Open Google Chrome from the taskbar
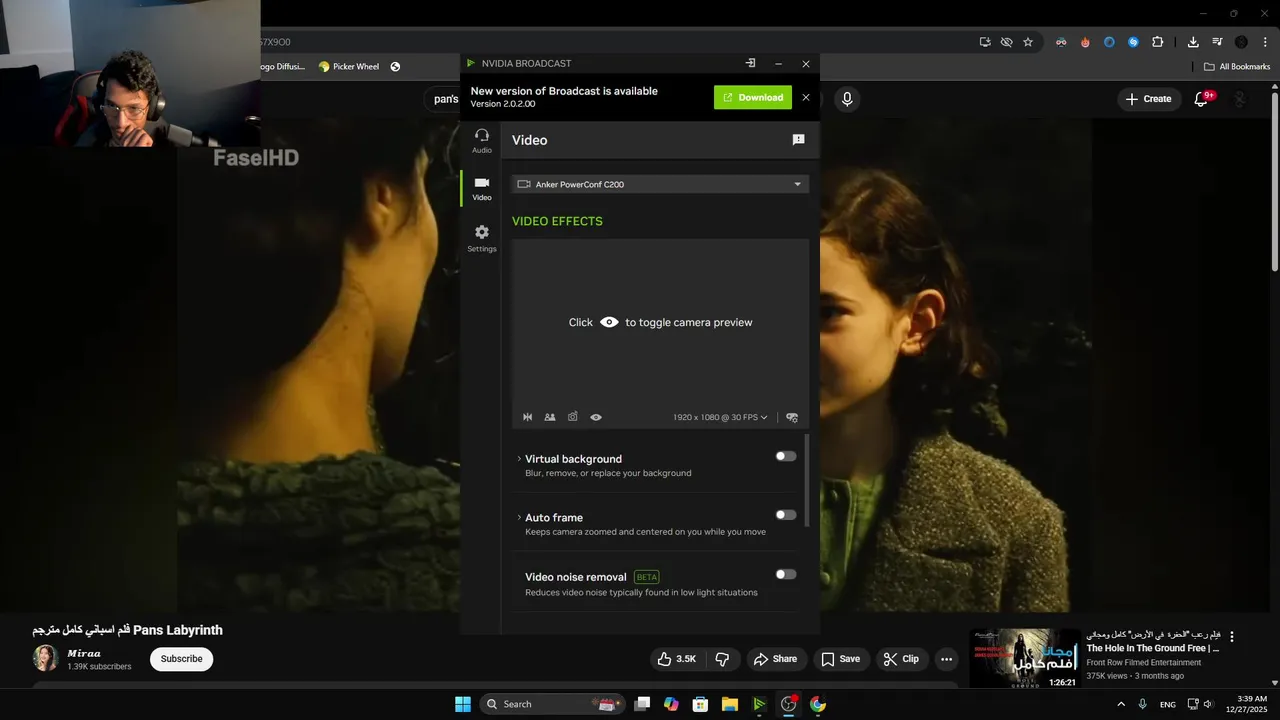The image size is (1280, 720). [x=818, y=704]
